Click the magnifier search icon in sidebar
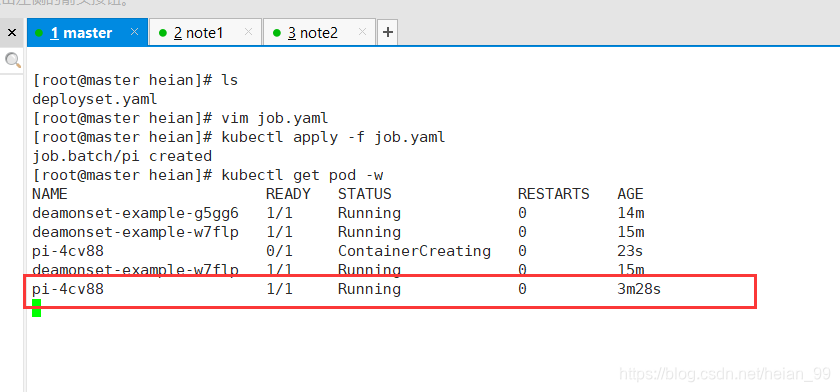This screenshot has width=840, height=392. click(x=12, y=61)
